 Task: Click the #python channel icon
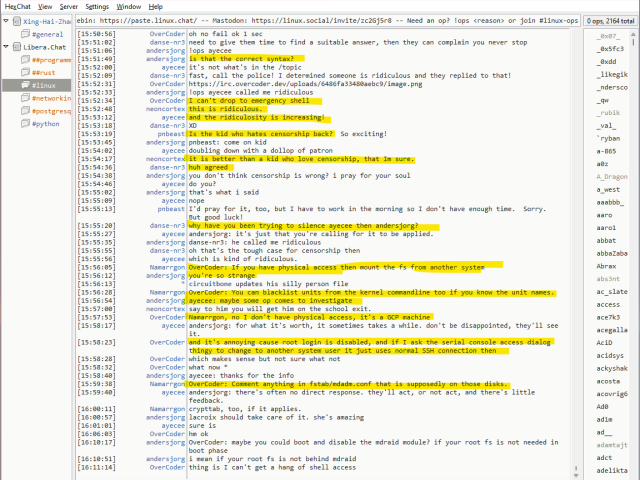click(25, 124)
